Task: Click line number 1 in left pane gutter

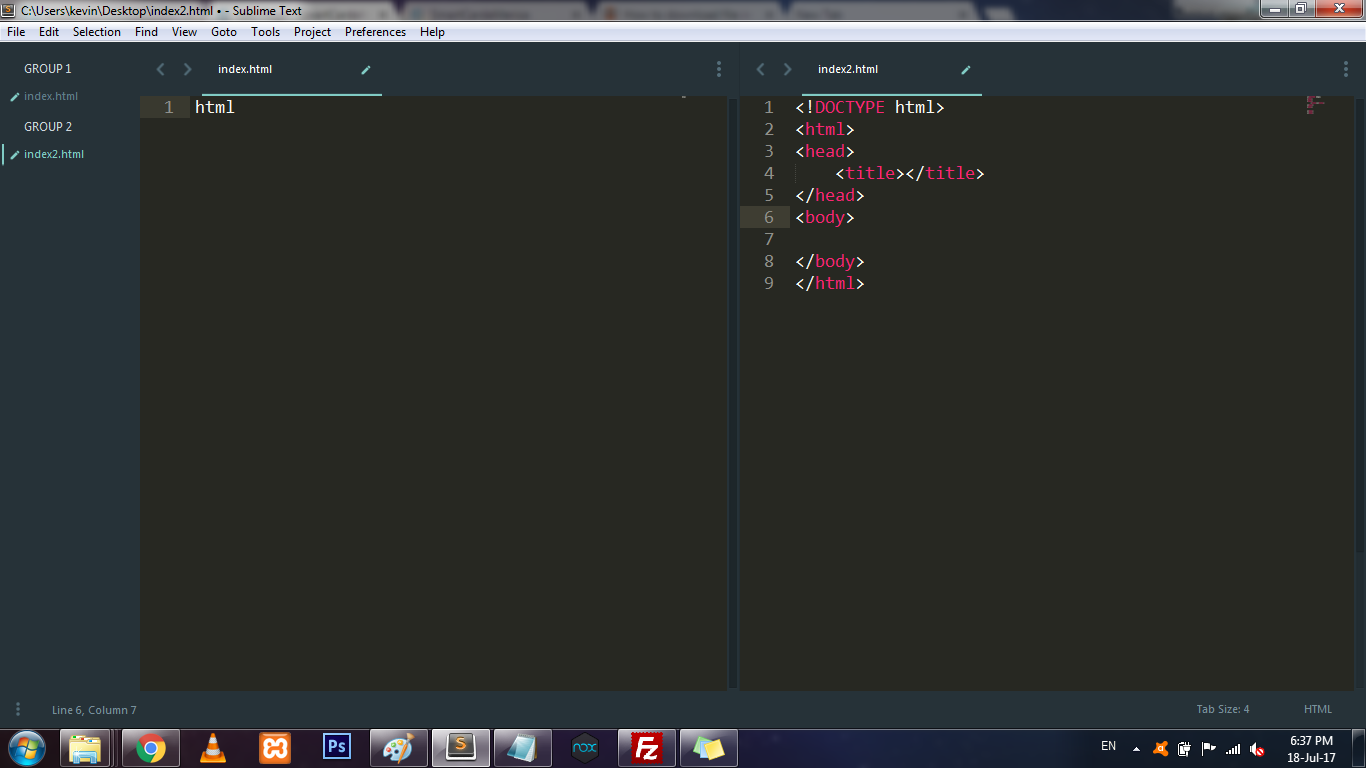Action: point(168,107)
